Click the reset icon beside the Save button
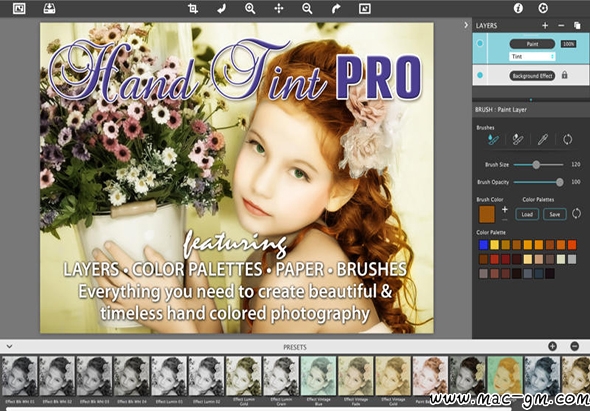Screen dimensions: 590x411 click(x=576, y=214)
